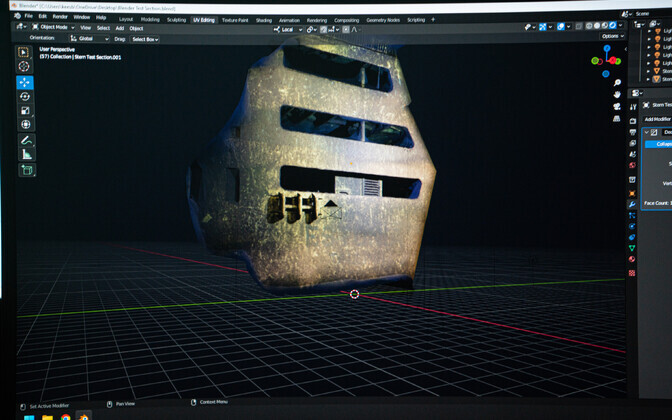Viewport: 672px width, 420px height.
Task: Select the Rotate tool
Action: click(25, 97)
